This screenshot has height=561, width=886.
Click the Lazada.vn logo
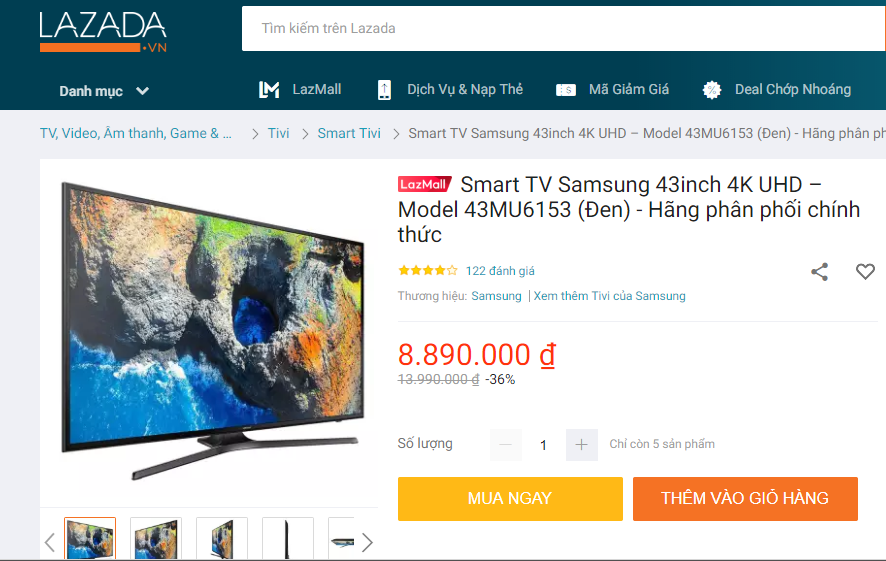103,32
